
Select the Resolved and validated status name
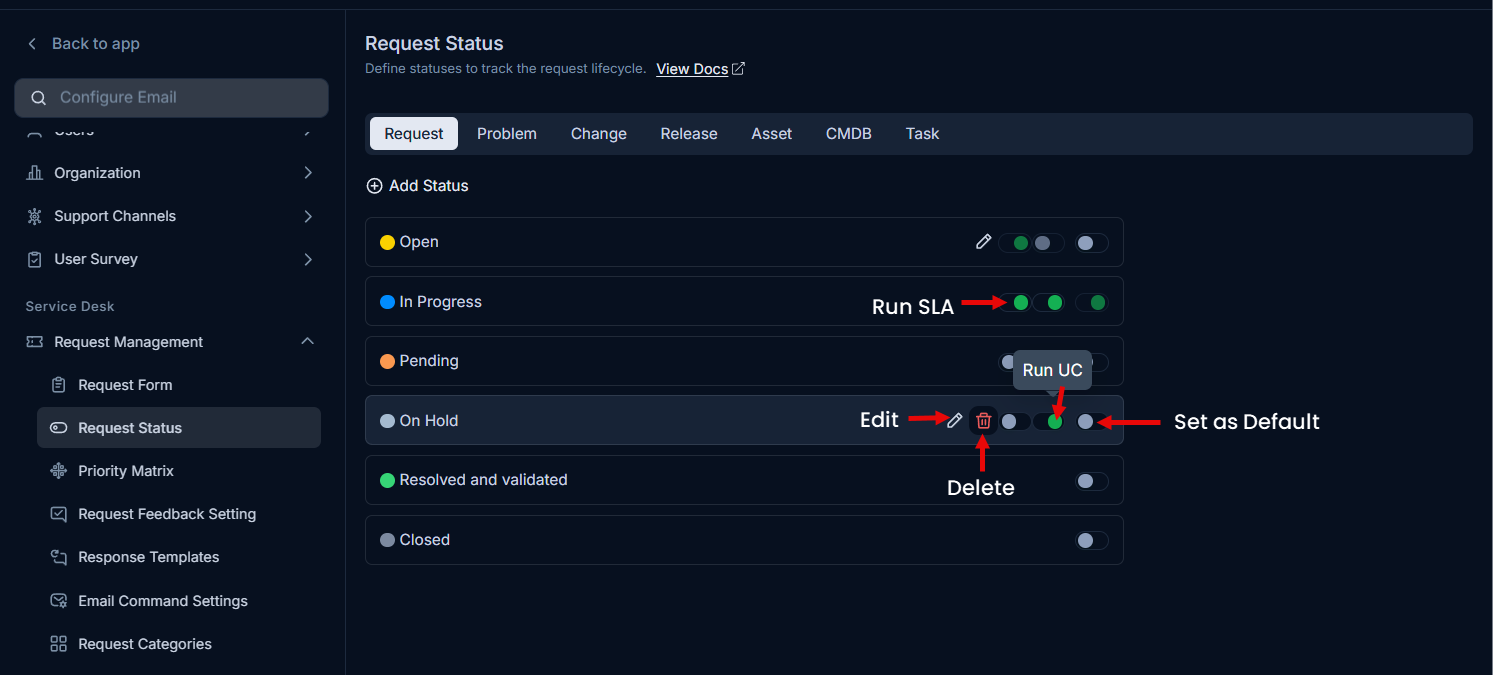click(x=483, y=480)
